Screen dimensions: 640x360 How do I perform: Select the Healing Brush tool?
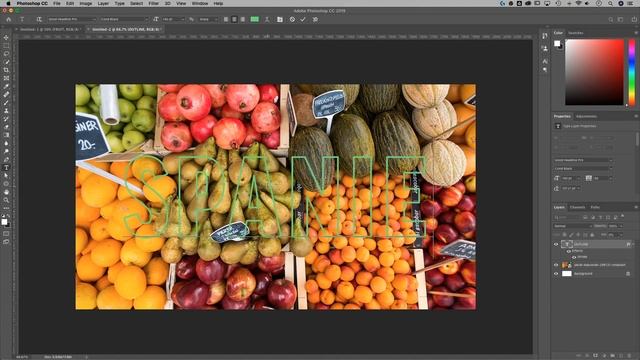coord(6,95)
